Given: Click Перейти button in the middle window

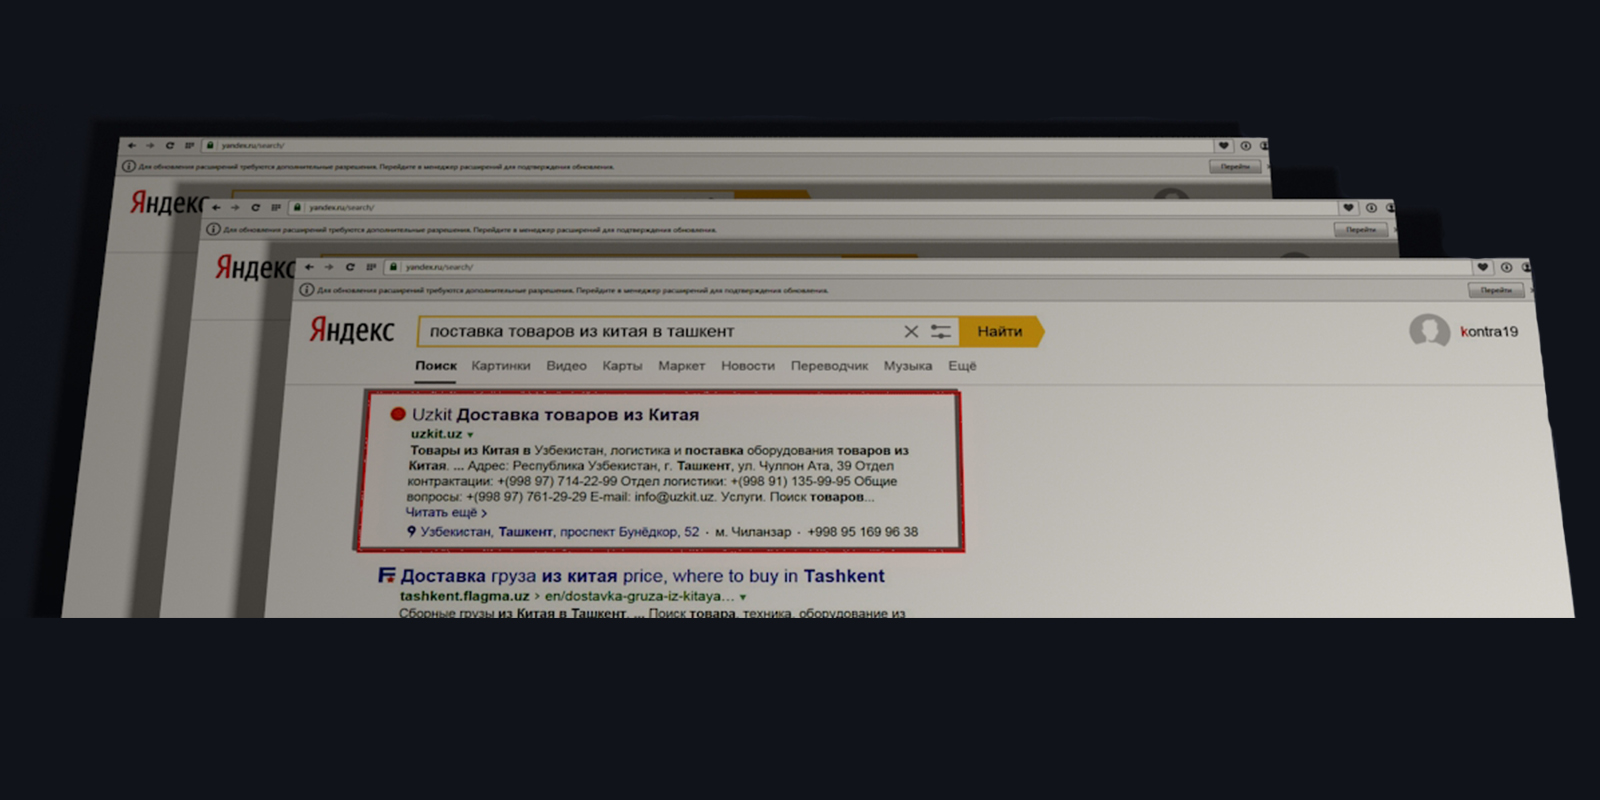Looking at the screenshot, I should [1360, 229].
